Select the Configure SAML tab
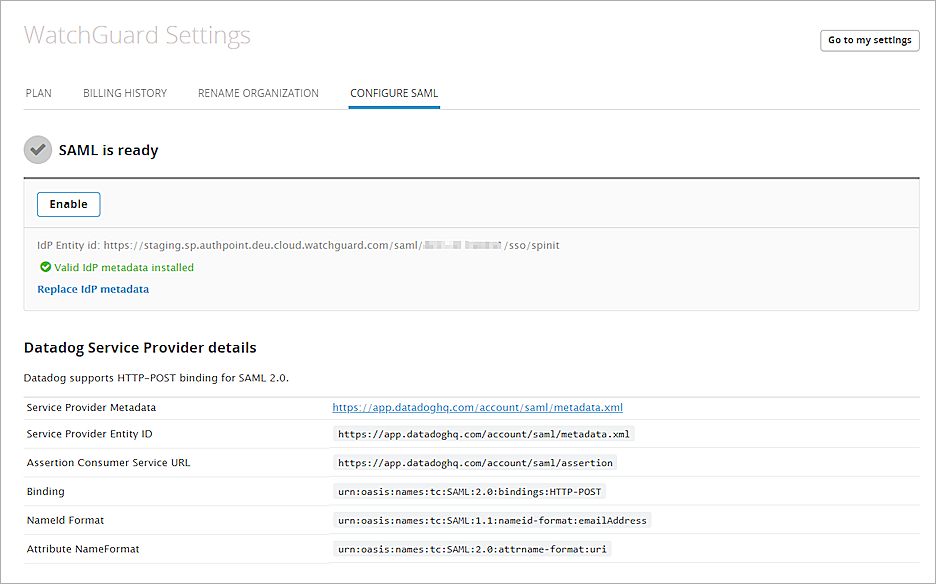Image resolution: width=936 pixels, height=584 pixels. click(394, 93)
